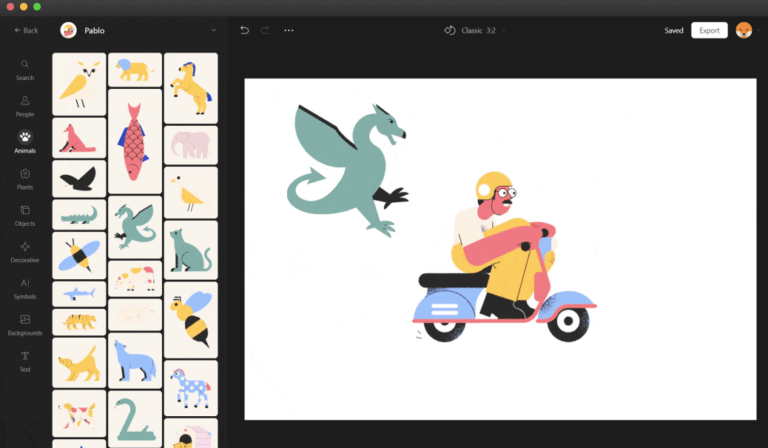
Task: Insert the spotted cow illustration
Action: 135,279
